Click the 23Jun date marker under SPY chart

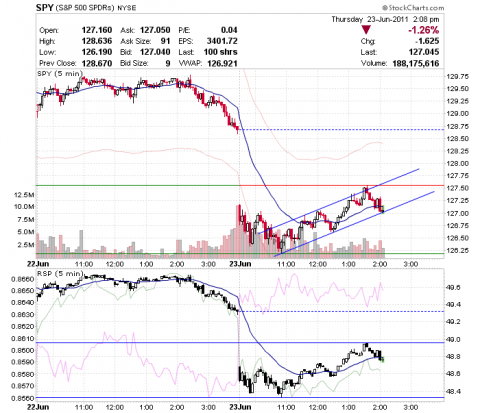click(x=240, y=264)
